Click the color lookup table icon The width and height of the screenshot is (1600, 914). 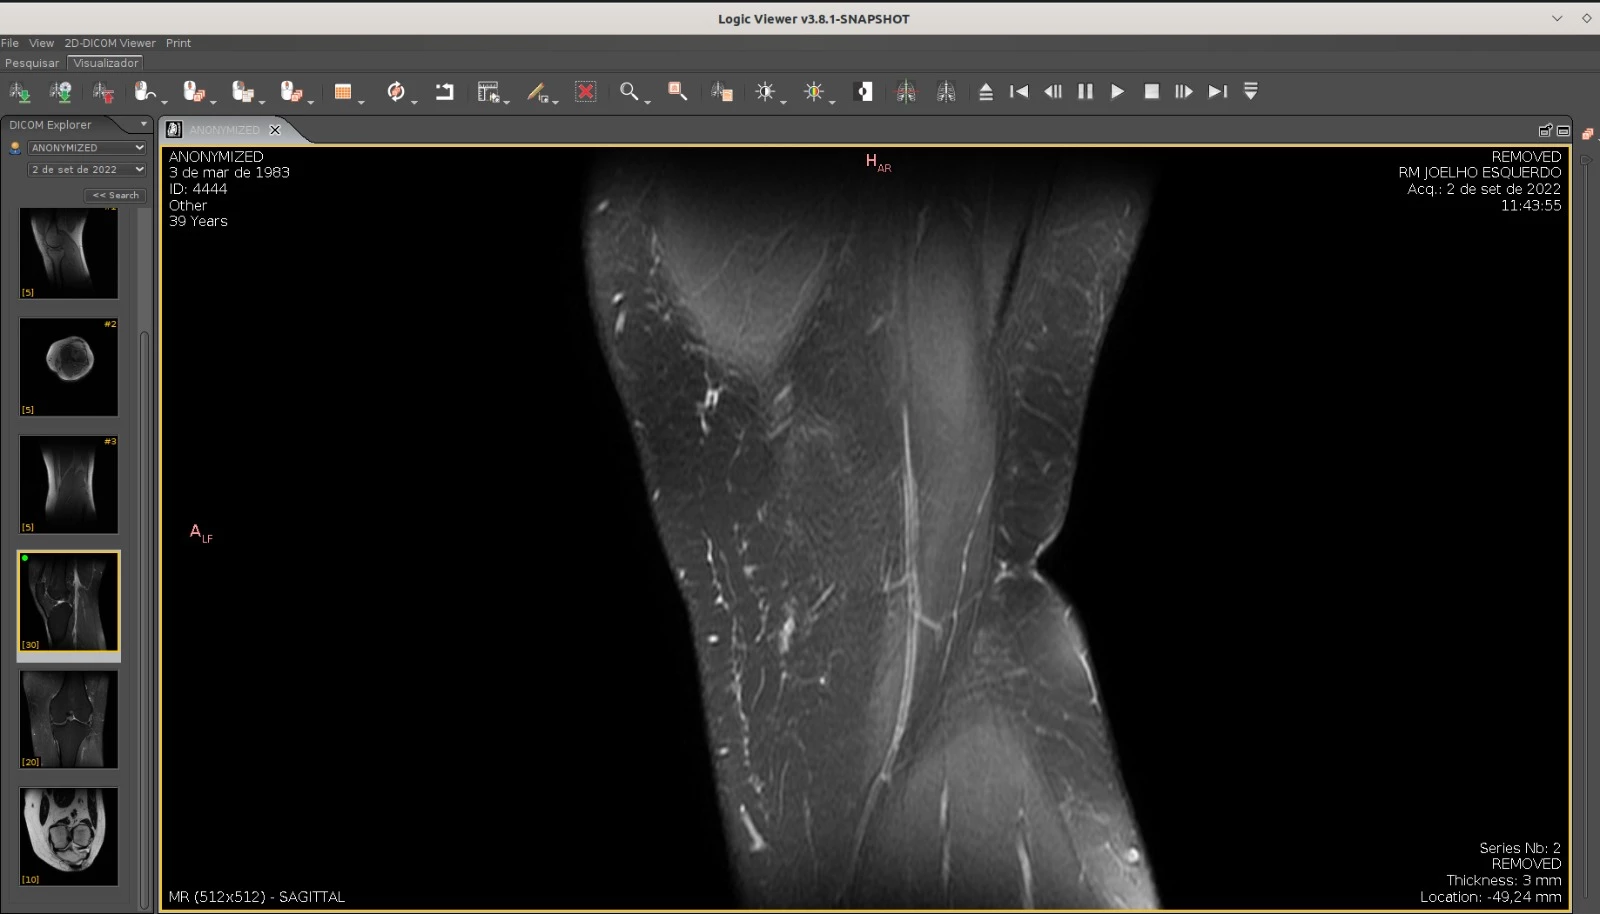tap(814, 92)
